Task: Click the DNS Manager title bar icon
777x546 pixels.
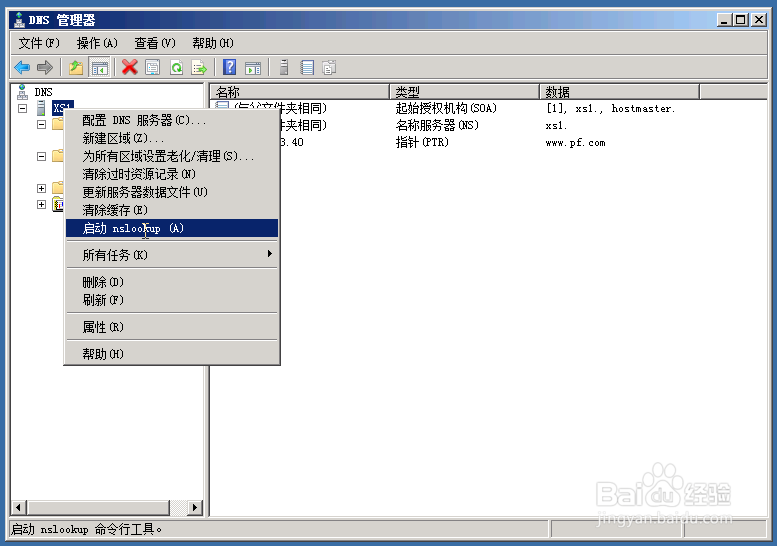Action: tap(19, 20)
